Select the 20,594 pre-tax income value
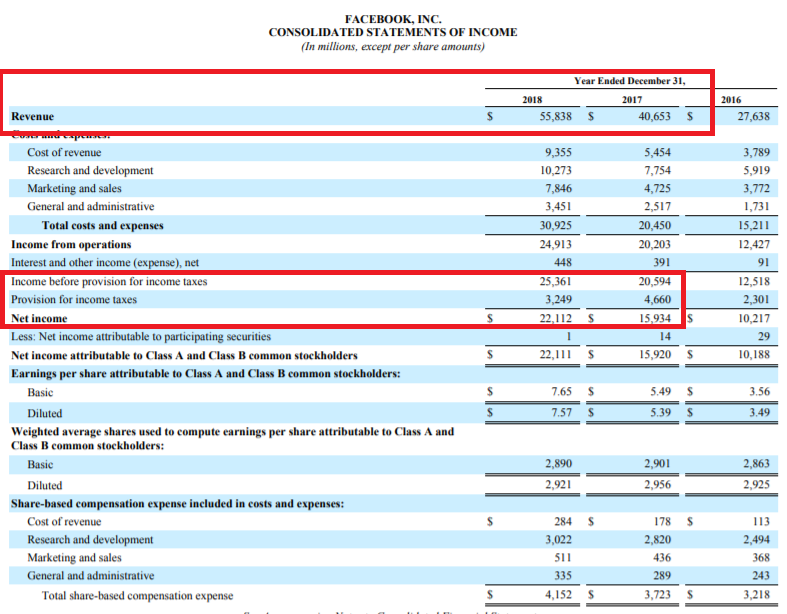This screenshot has height=614, width=787. tap(654, 282)
